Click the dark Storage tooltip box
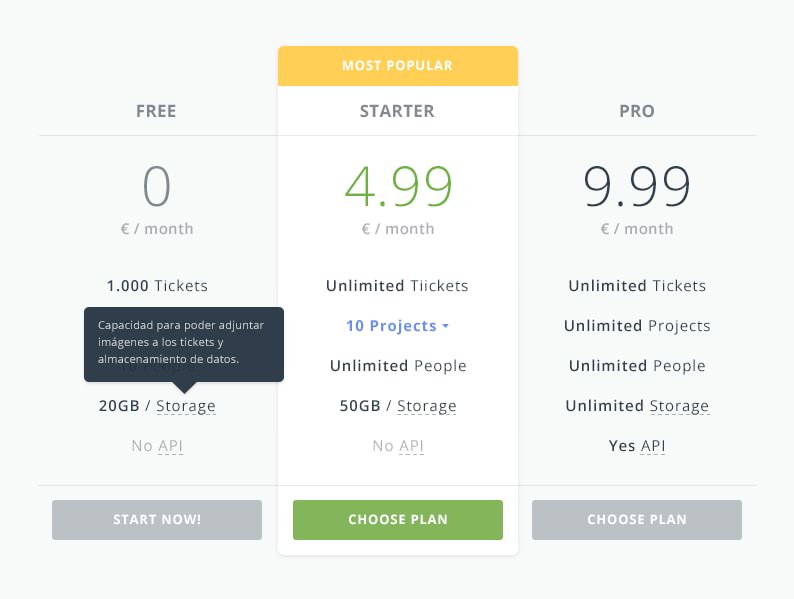This screenshot has width=794, height=599. click(183, 343)
